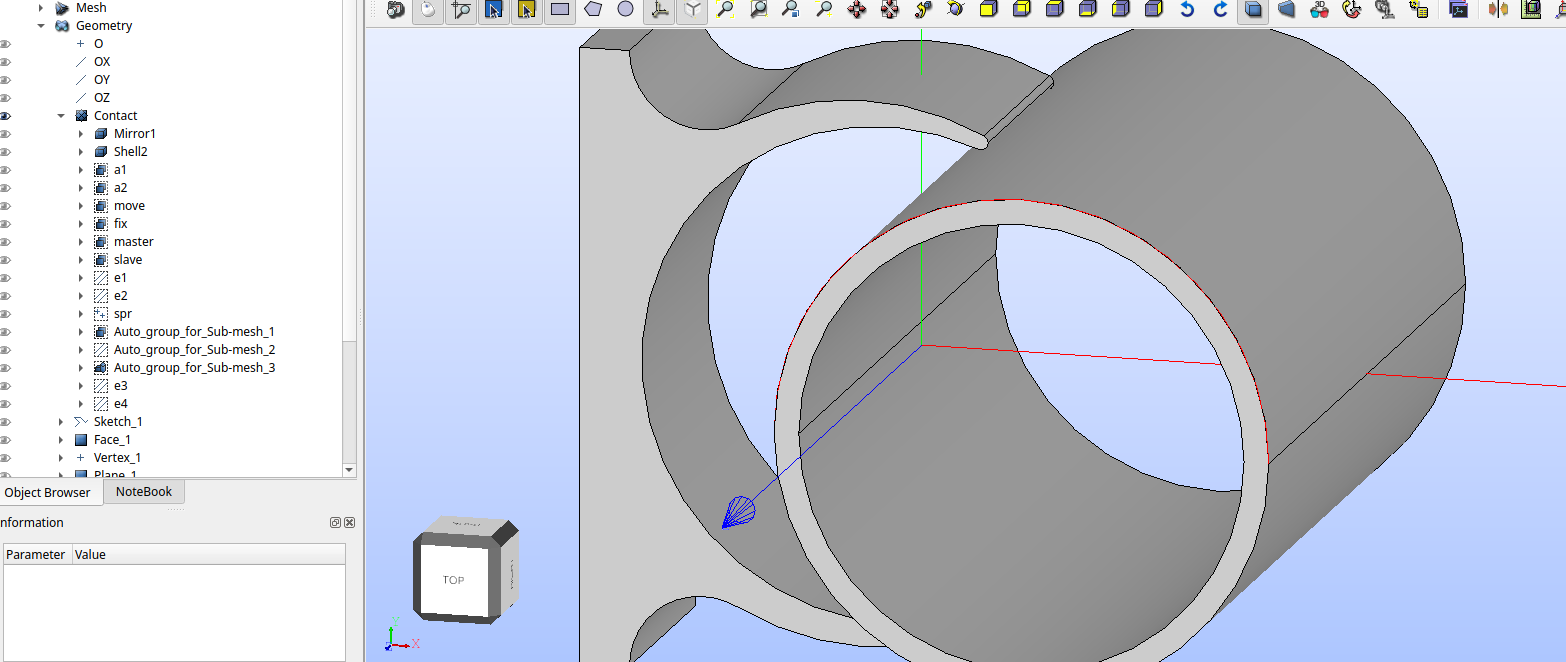Image resolution: width=1566 pixels, height=662 pixels.
Task: Click the Fit Area magnifier
Action: [x=758, y=10]
